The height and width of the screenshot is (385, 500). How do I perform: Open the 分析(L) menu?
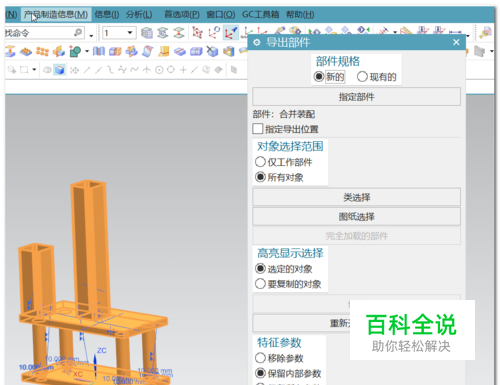(139, 15)
